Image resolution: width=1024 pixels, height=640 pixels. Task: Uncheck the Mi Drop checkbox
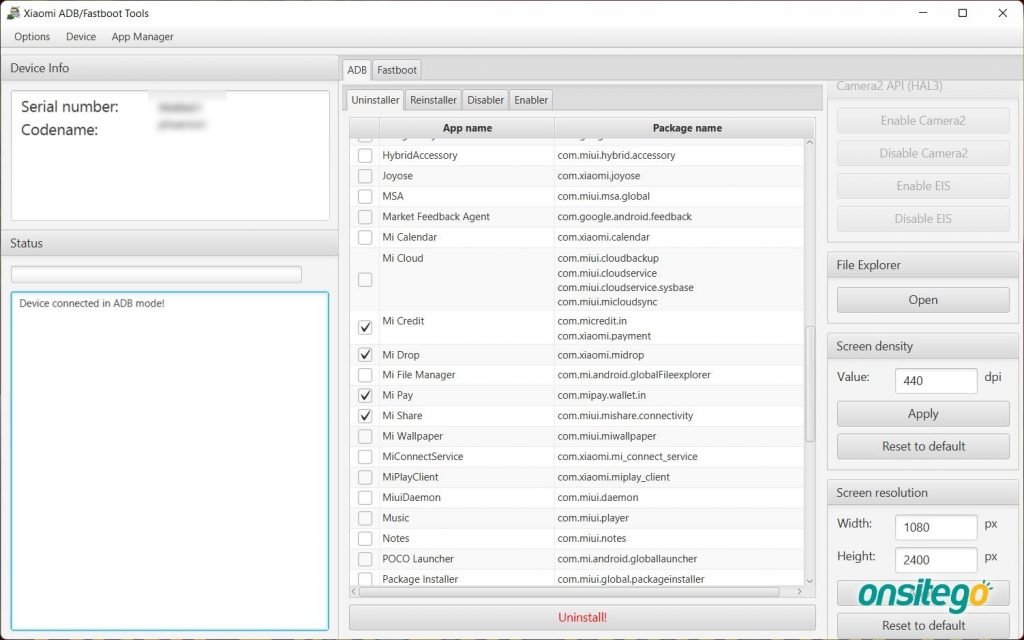coord(365,355)
